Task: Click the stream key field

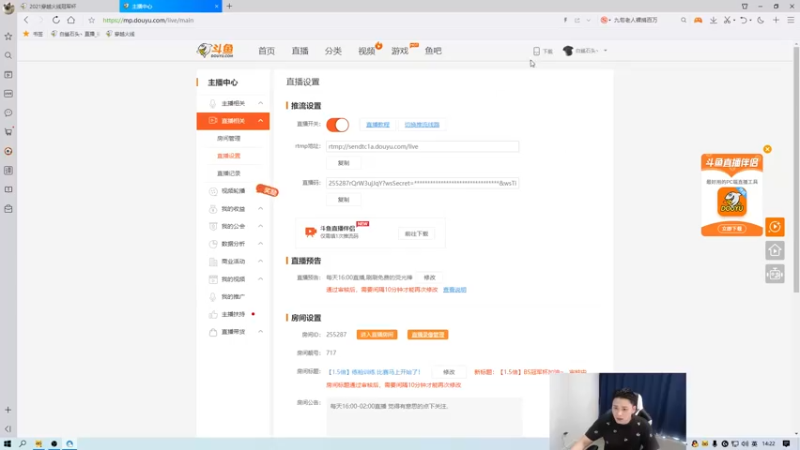Action: (x=422, y=183)
